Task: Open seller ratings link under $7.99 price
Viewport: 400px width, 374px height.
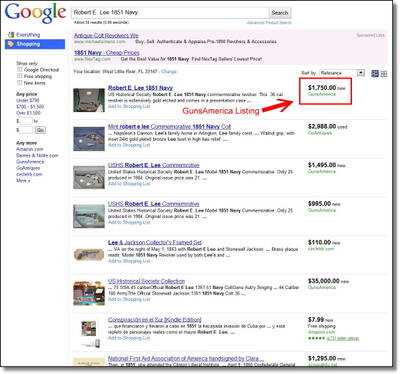Action: coord(343,339)
